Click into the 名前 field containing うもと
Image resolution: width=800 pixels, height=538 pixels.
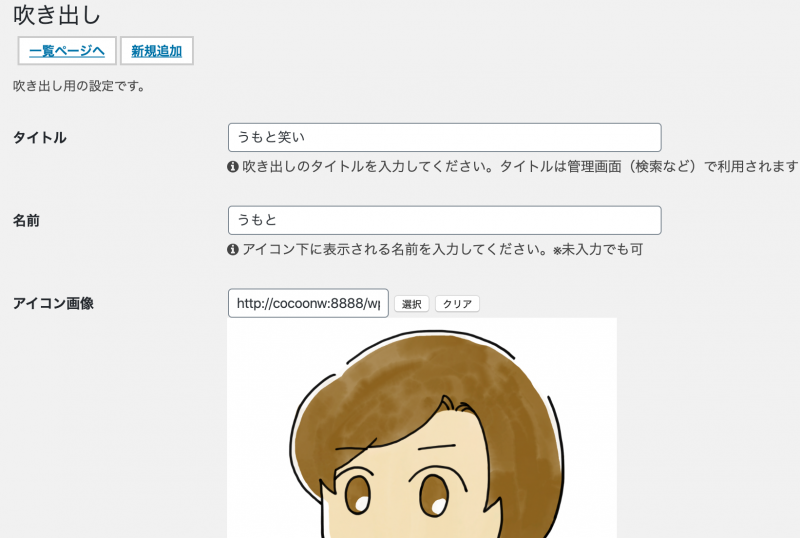tap(444, 221)
